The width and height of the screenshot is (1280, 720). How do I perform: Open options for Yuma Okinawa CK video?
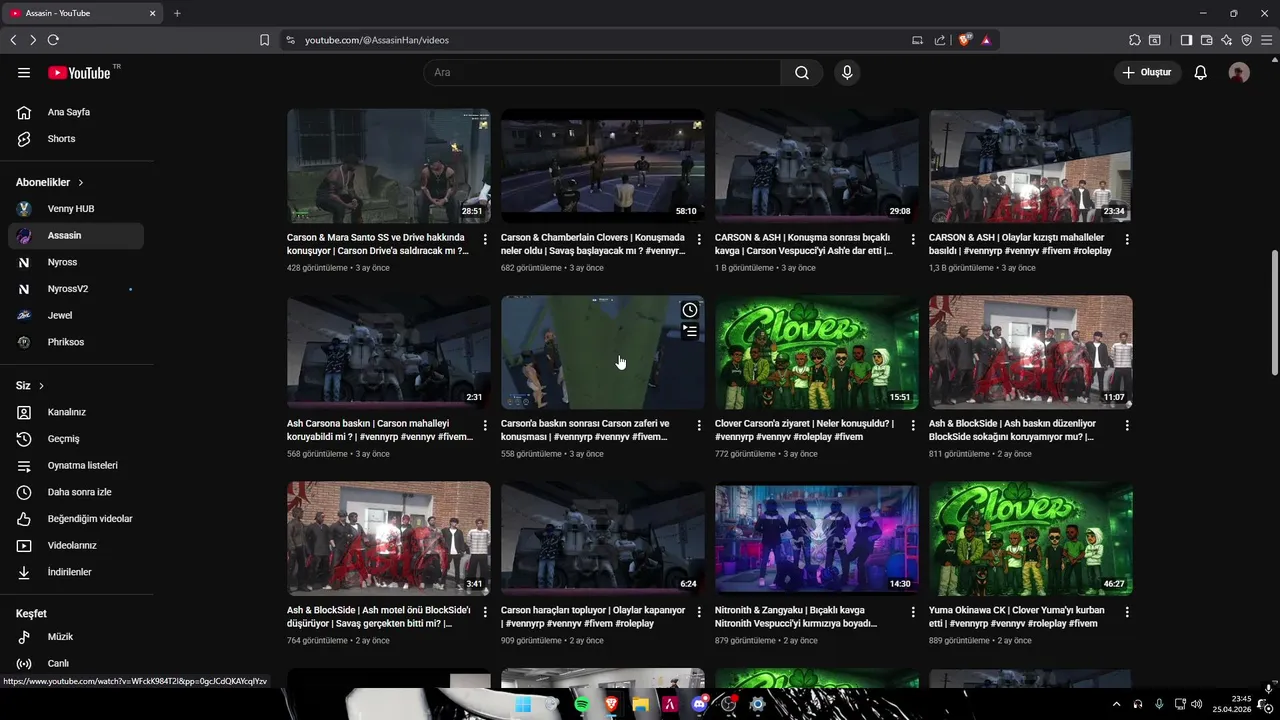click(1127, 612)
